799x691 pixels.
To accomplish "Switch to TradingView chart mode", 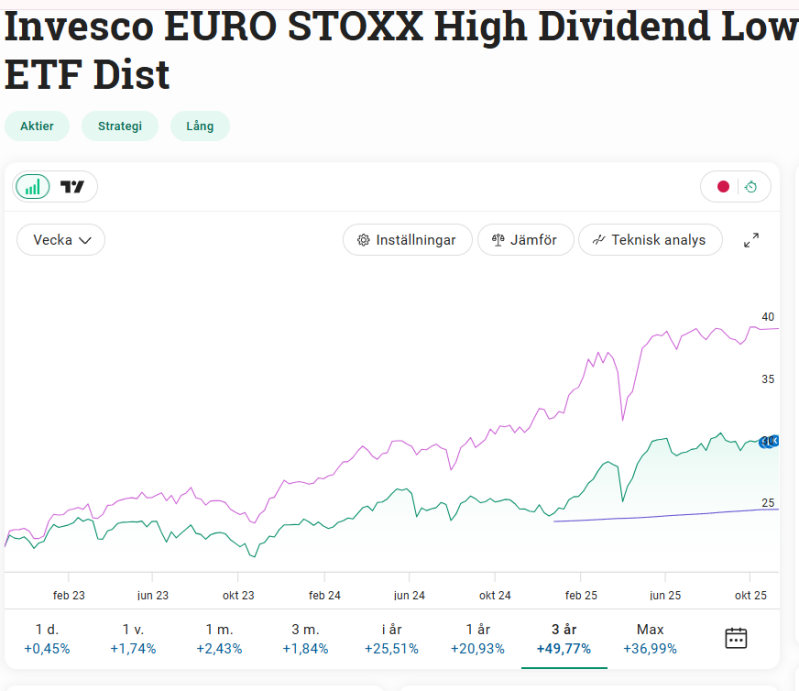I will point(72,187).
